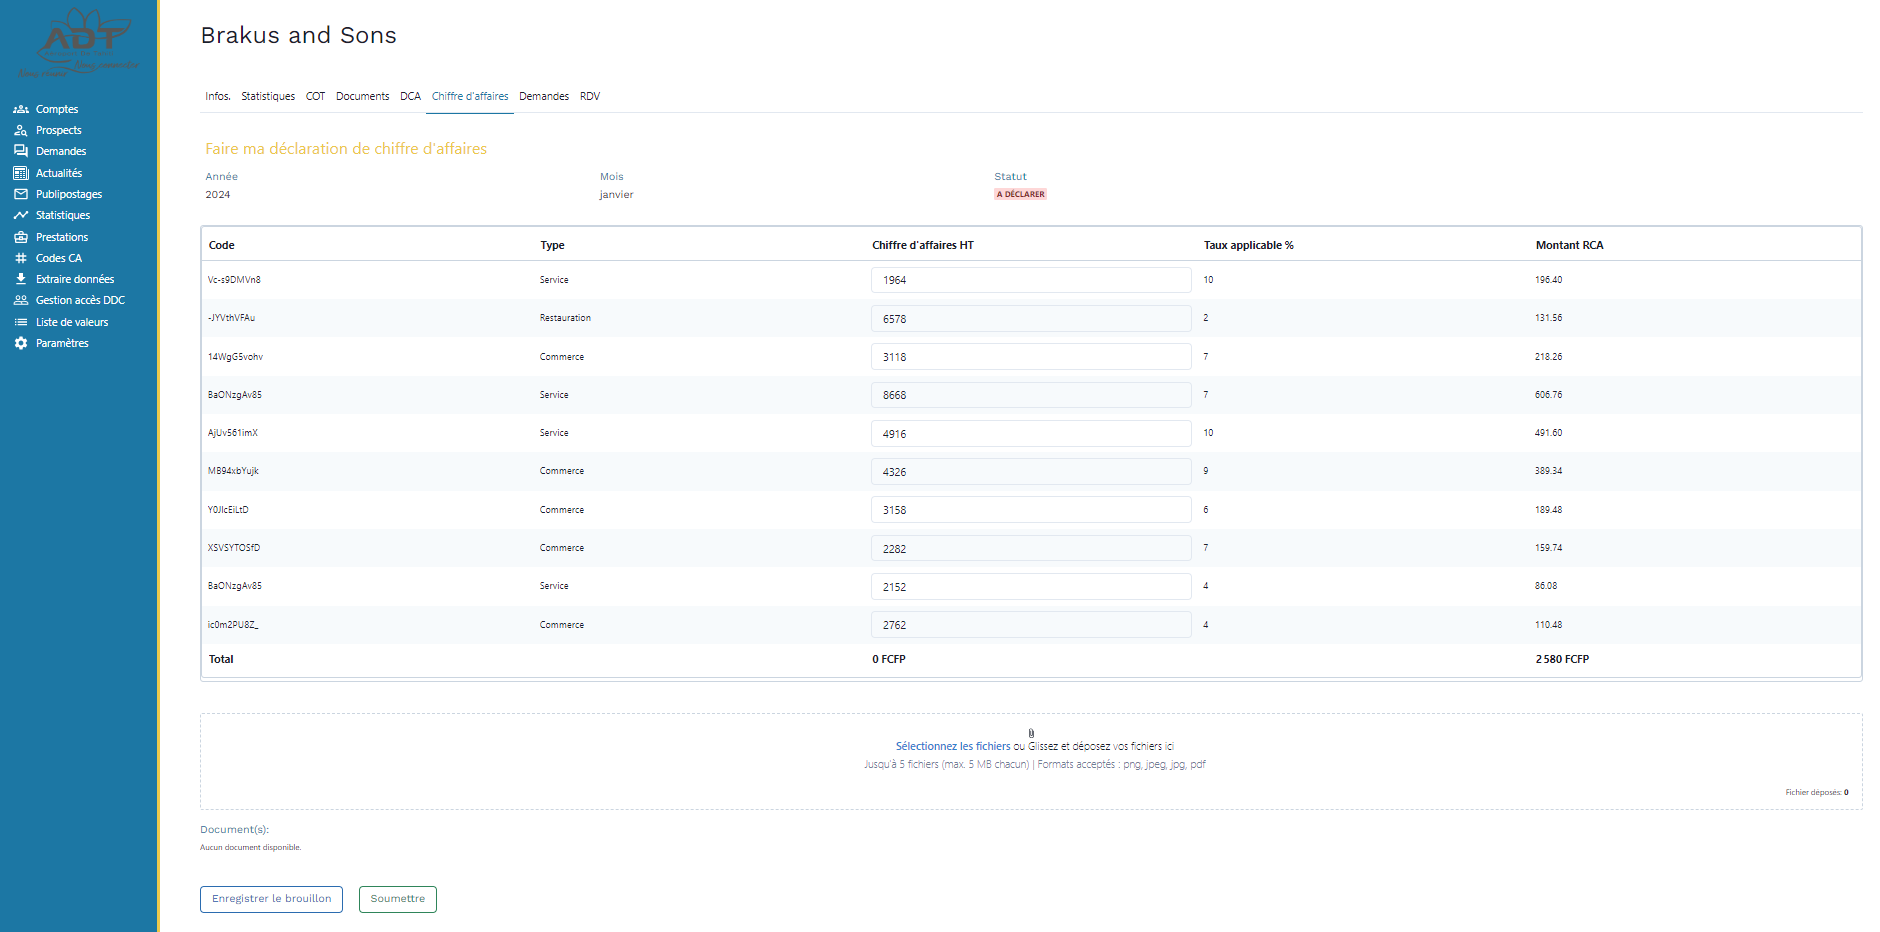Click the Paramètres gear icon
The height and width of the screenshot is (932, 1880).
[x=21, y=343]
